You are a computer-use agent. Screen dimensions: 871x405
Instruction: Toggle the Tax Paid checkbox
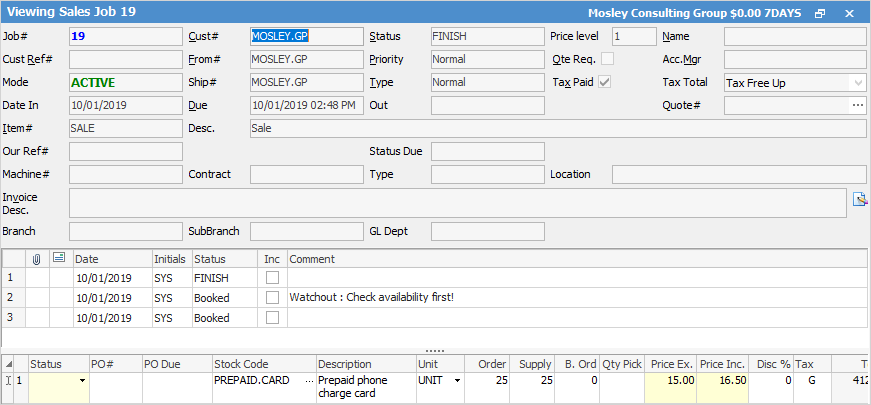604,82
